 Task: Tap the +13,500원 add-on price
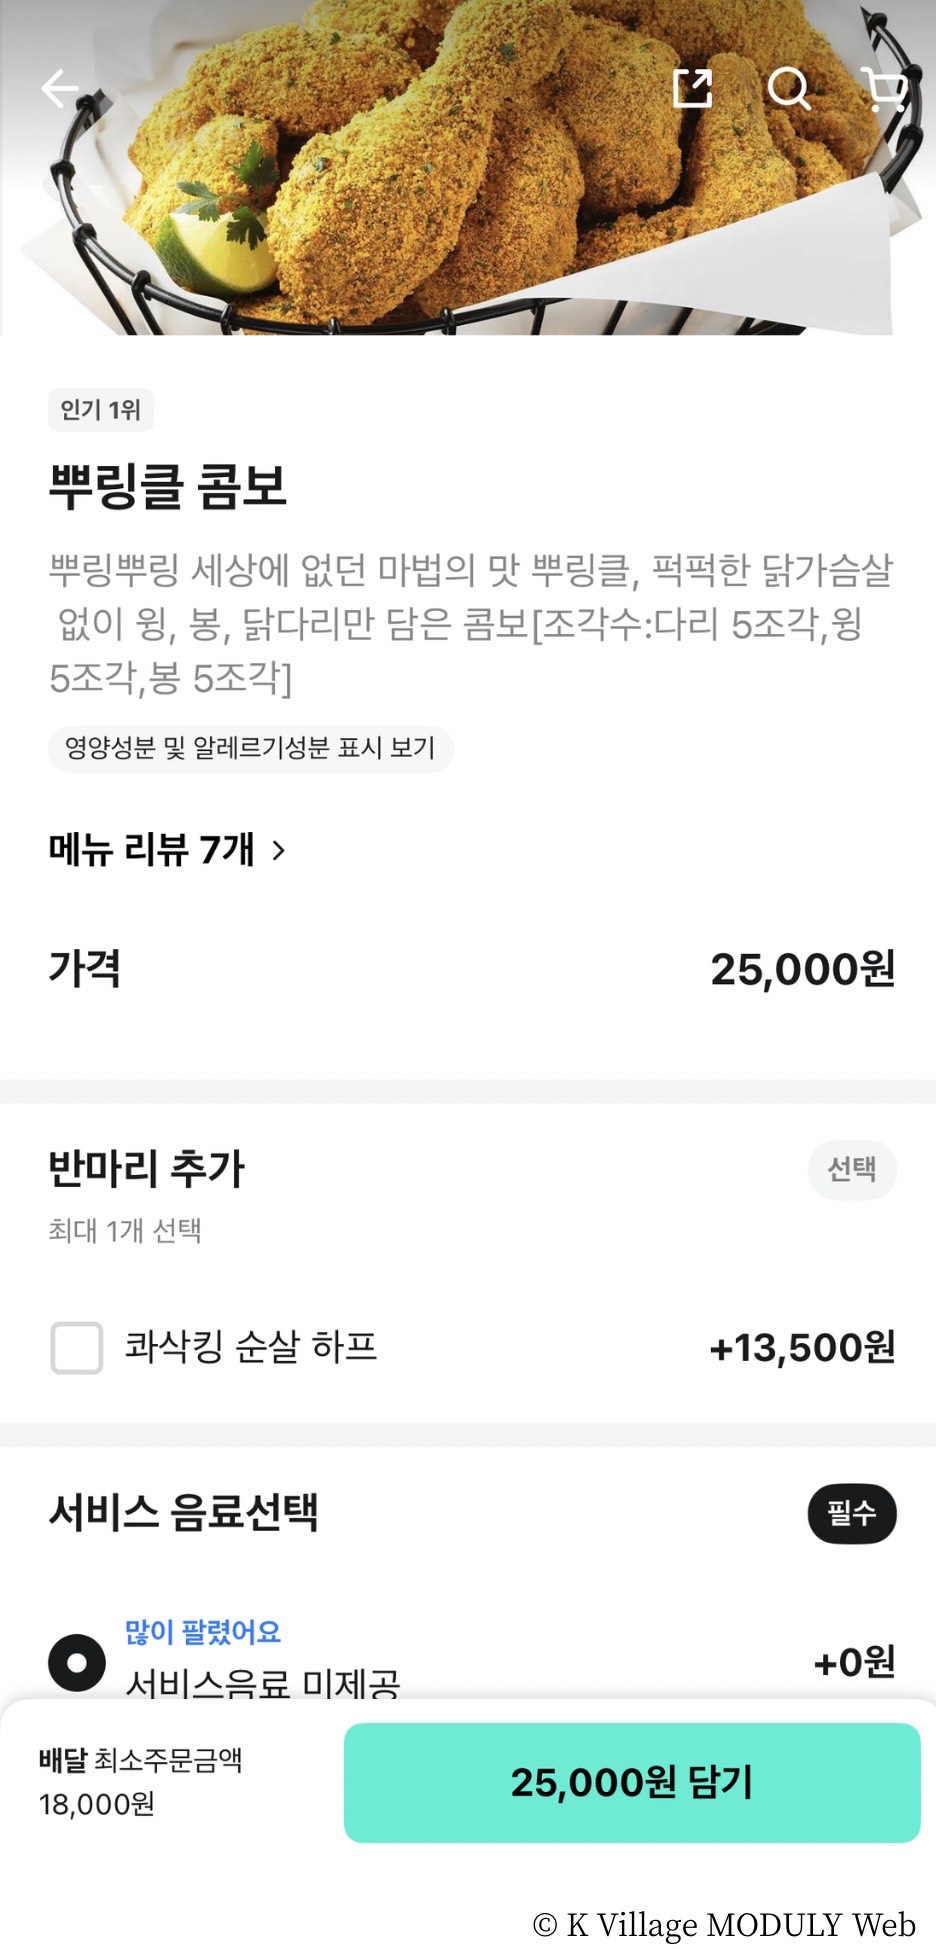pyautogui.click(x=802, y=1348)
